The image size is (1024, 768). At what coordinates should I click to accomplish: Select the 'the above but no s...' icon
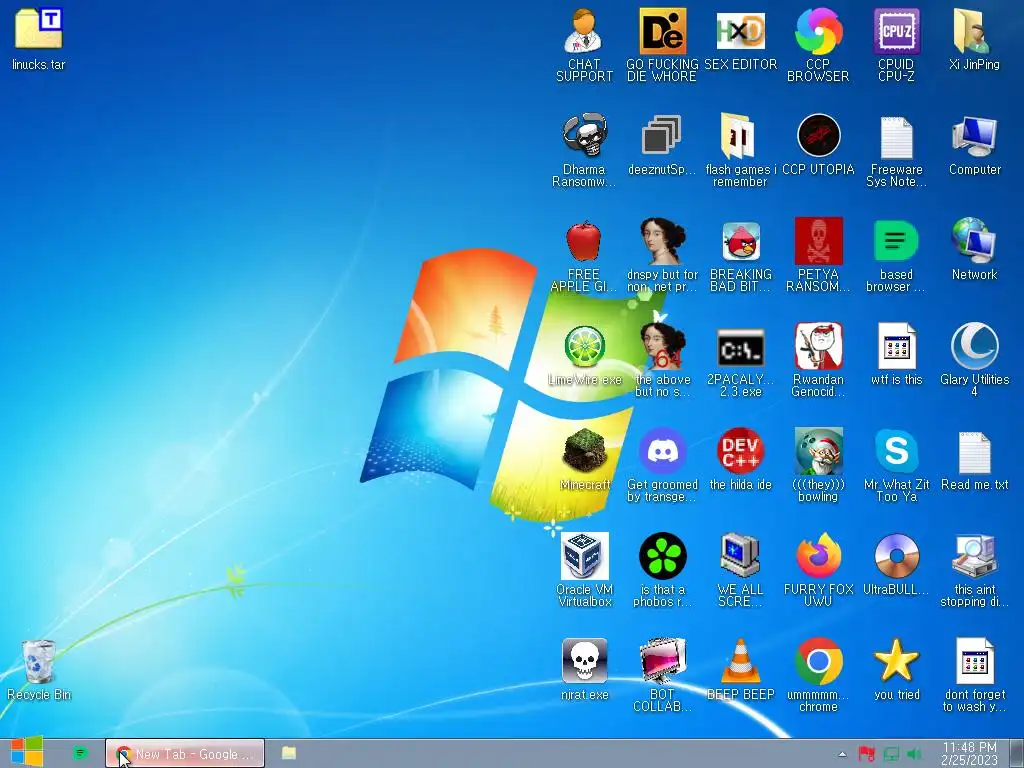tap(662, 360)
